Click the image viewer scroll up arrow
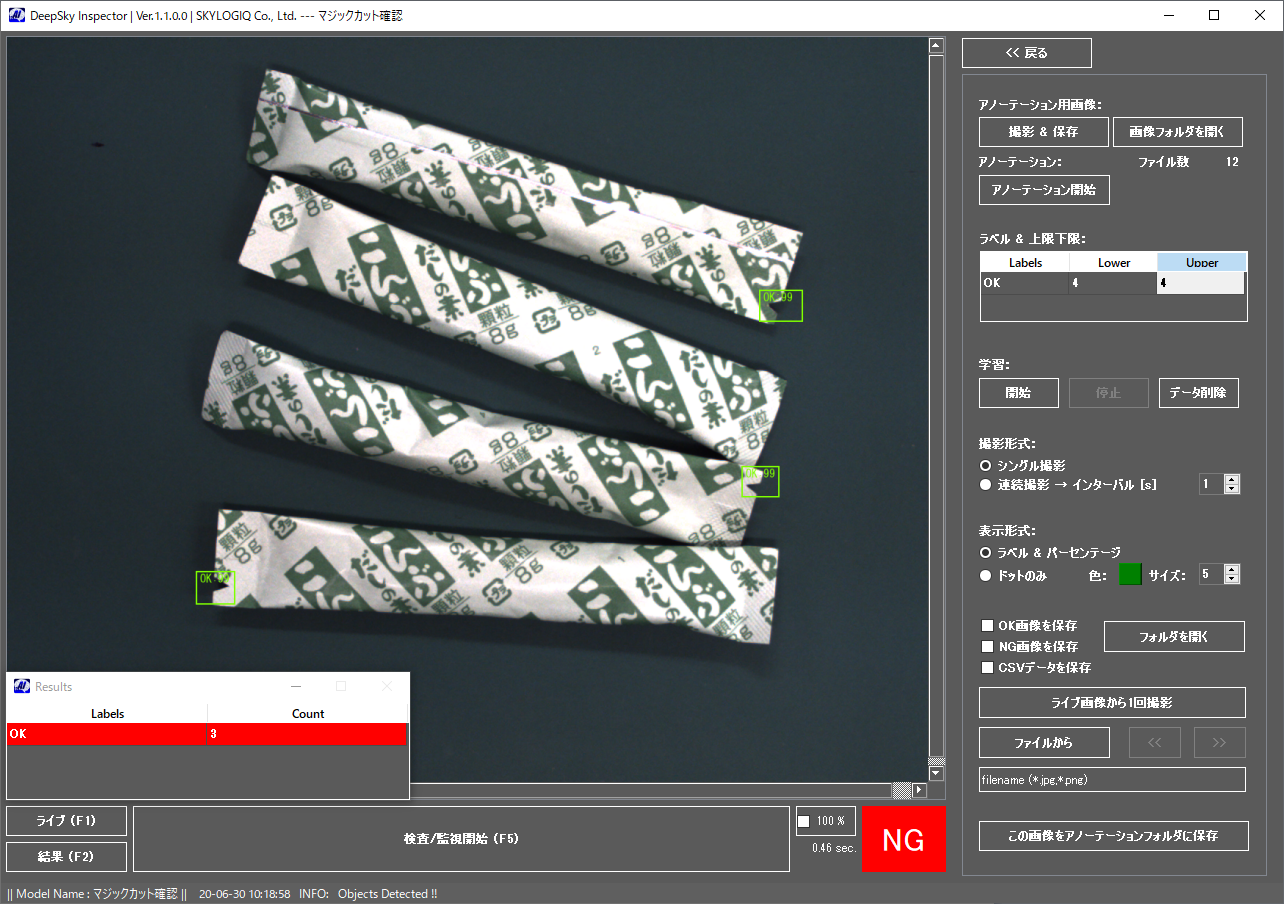Viewport: 1284px width, 904px height. (x=936, y=45)
